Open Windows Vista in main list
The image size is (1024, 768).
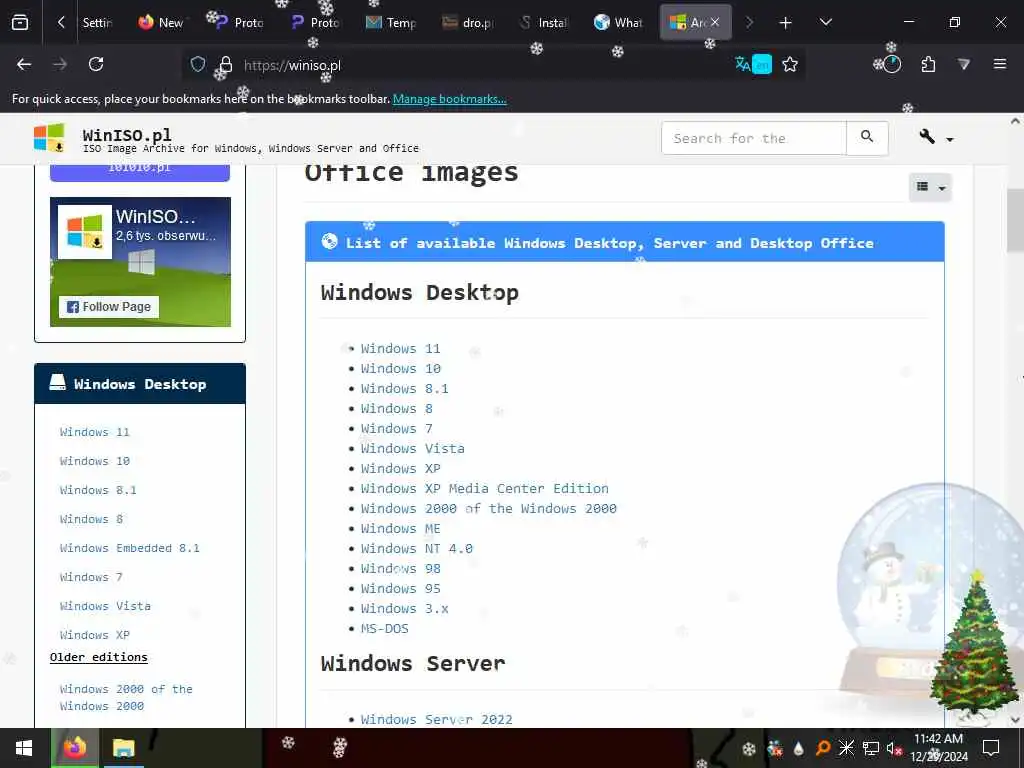pos(412,449)
